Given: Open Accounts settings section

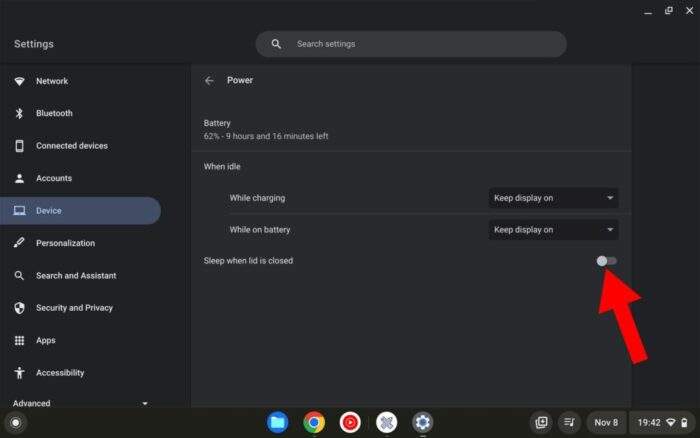Looking at the screenshot, I should pos(81,178).
